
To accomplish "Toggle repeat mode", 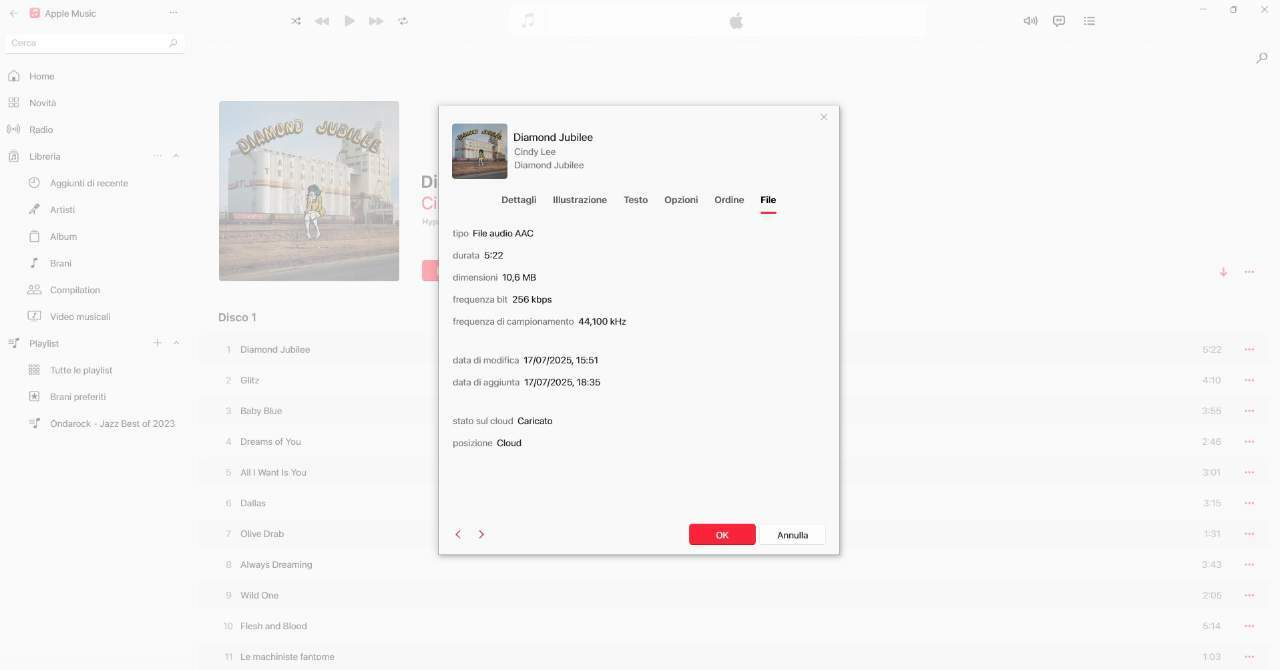I will 403,21.
